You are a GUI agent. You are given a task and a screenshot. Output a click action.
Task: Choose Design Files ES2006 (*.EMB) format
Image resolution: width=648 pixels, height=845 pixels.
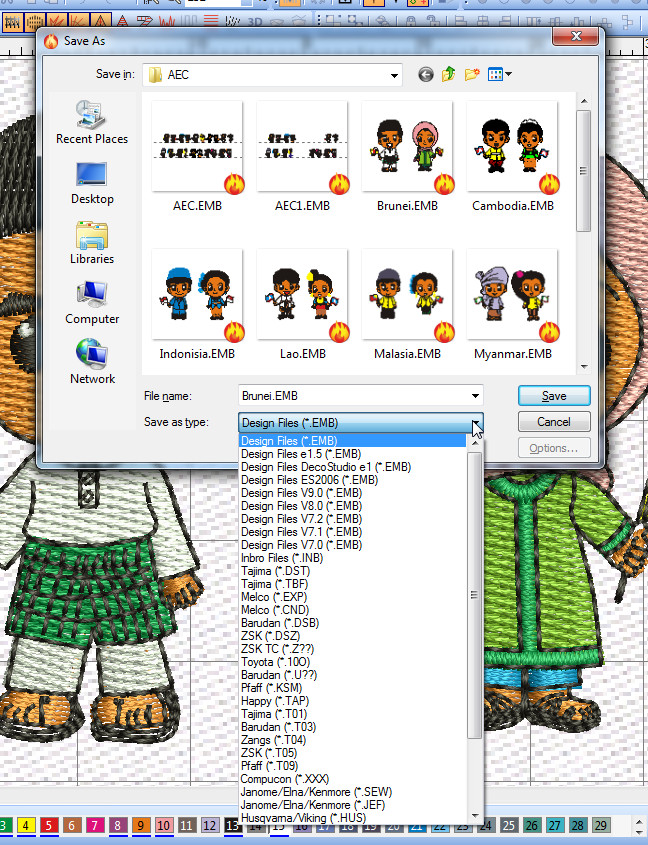tap(353, 480)
